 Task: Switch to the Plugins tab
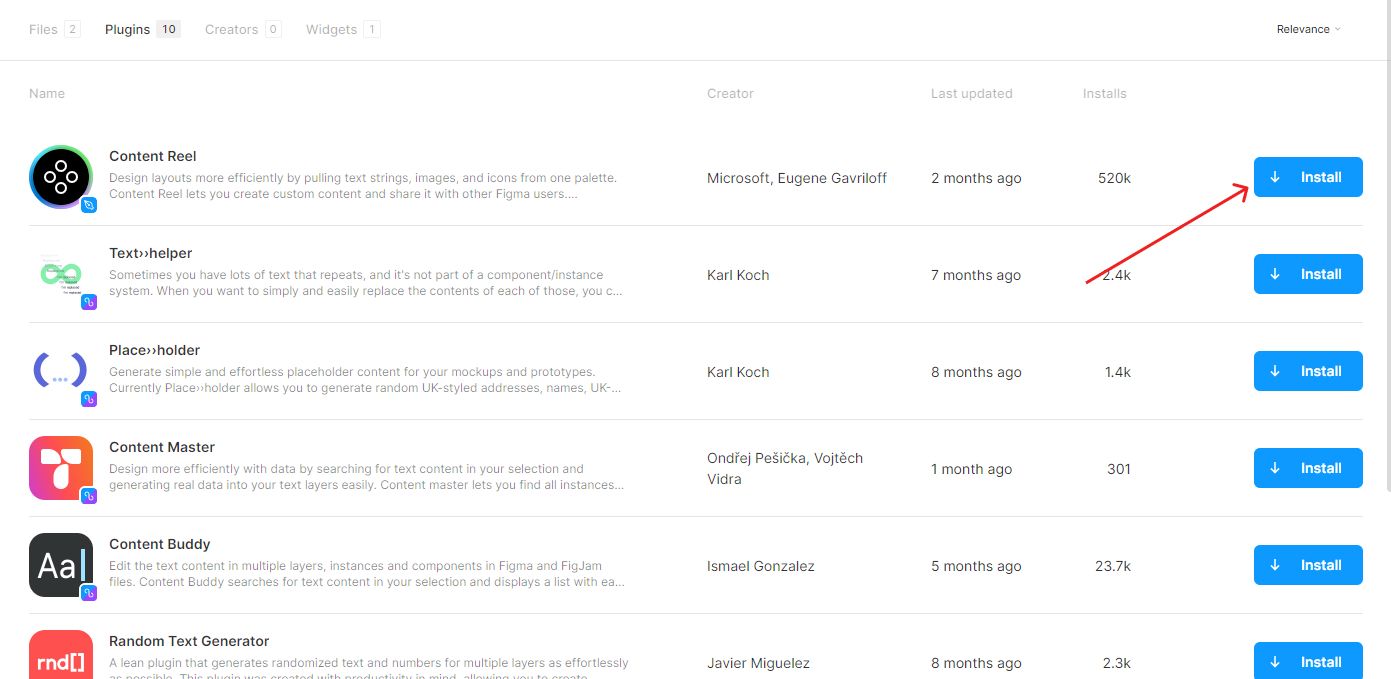point(143,29)
